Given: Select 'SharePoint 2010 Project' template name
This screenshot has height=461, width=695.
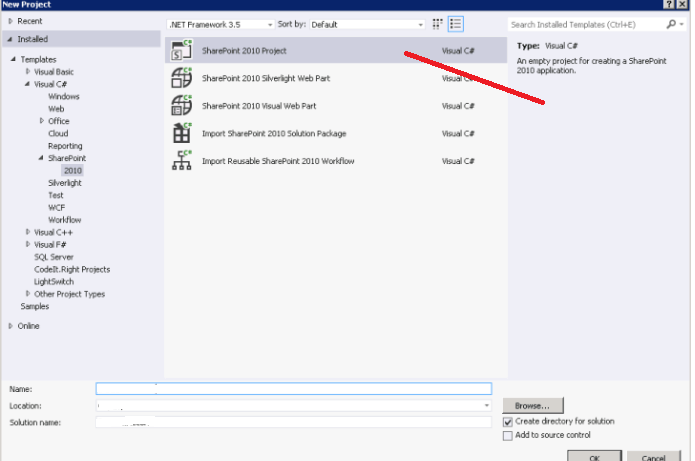Looking at the screenshot, I should pyautogui.click(x=244, y=51).
